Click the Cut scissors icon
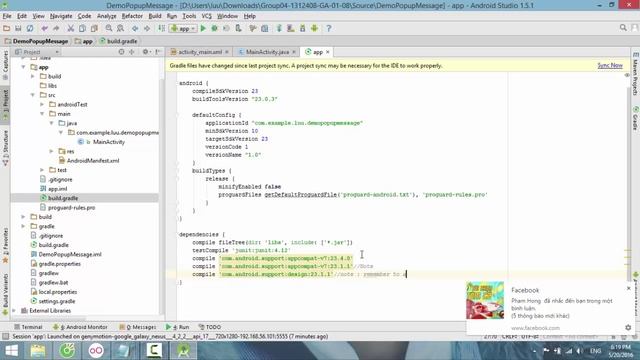Screen dimensions: 640x360 [x=71, y=28]
